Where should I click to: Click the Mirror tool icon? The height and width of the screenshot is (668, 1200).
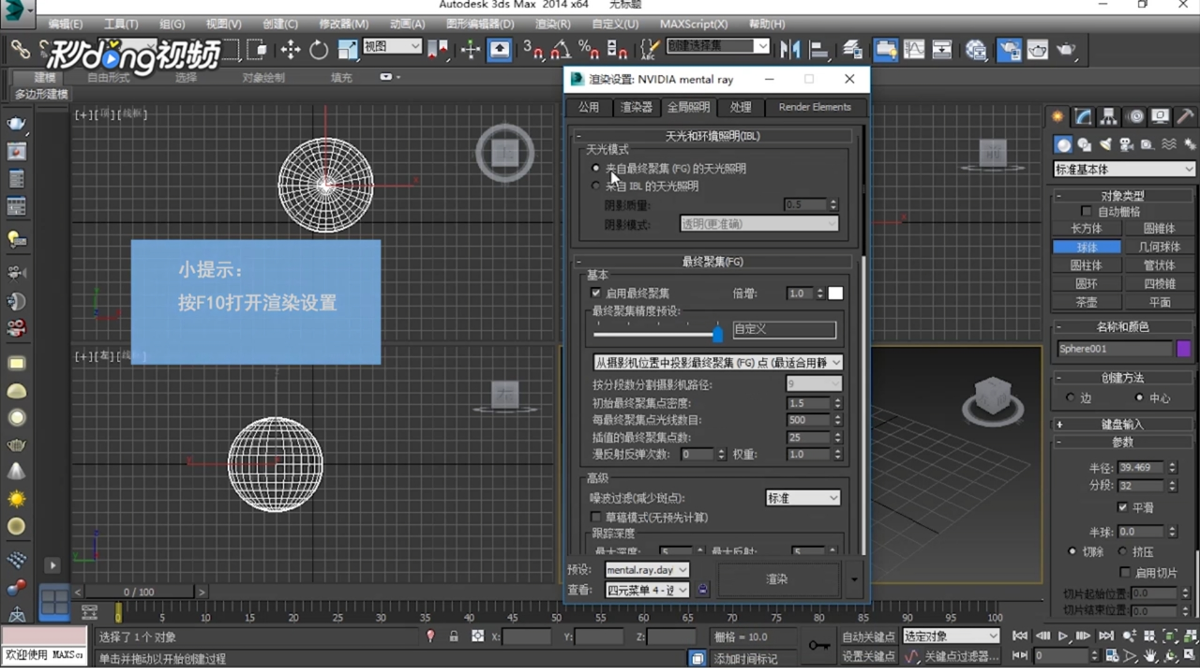pos(791,49)
